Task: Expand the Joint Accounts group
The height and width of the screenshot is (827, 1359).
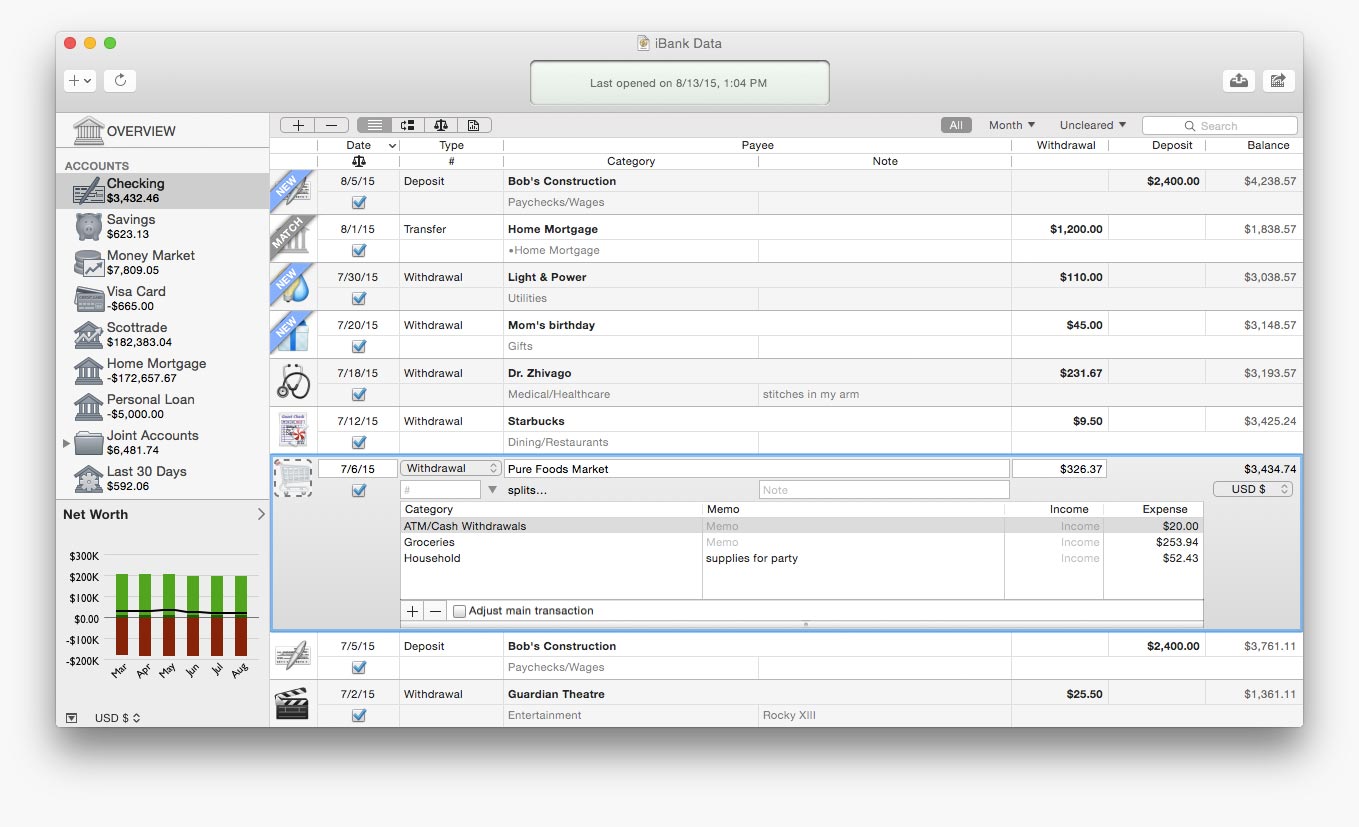Action: (x=67, y=442)
